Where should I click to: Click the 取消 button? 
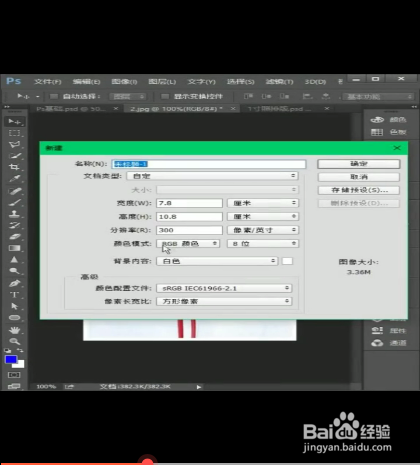(359, 177)
